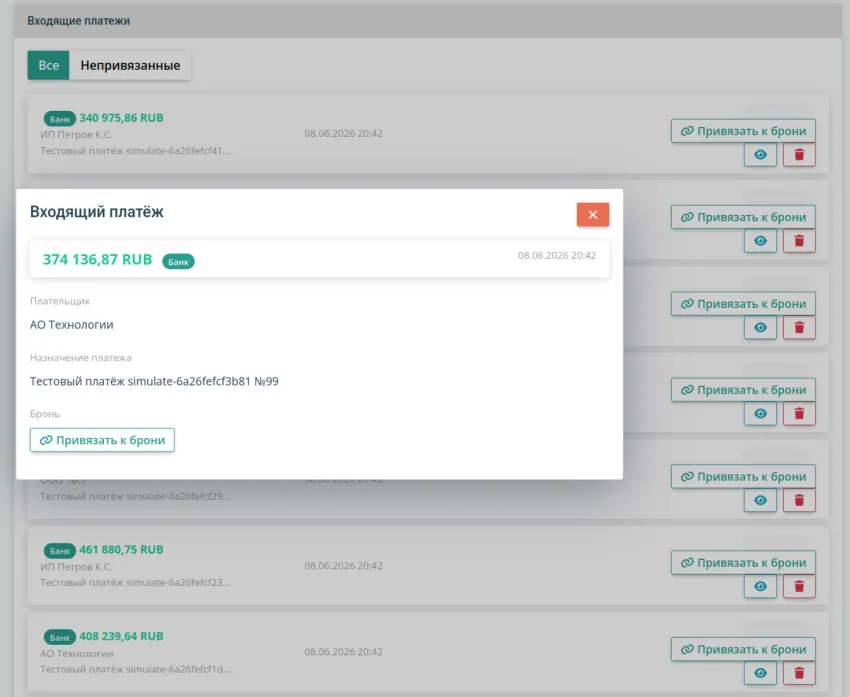Click the Назначение платежа label
The width and height of the screenshot is (850, 697).
point(81,358)
